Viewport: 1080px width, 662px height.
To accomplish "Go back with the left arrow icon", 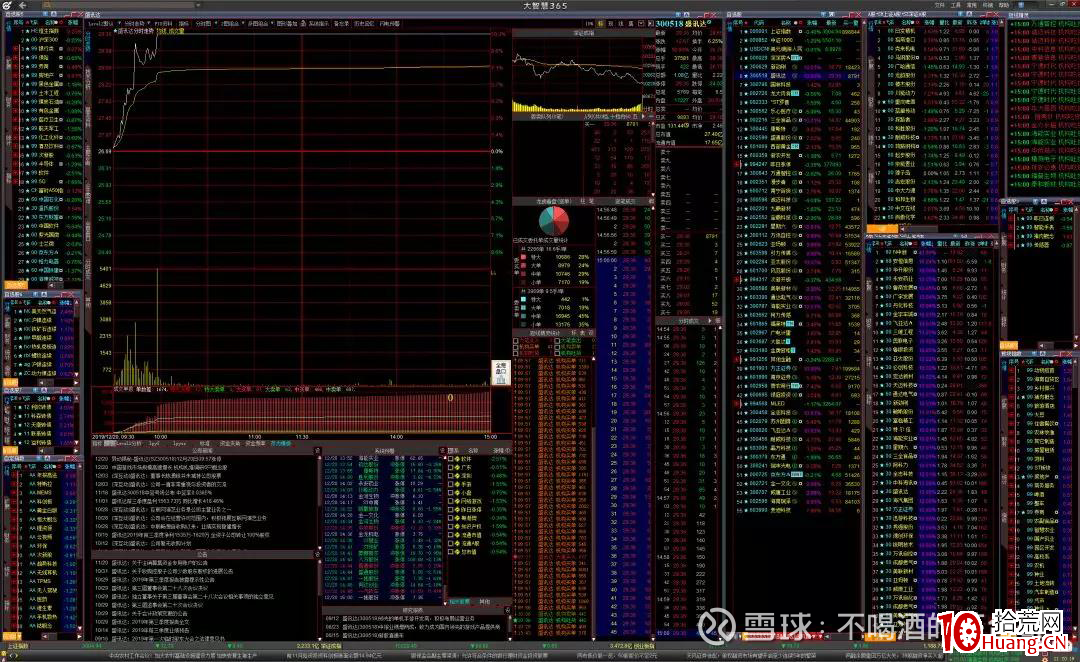I will pyautogui.click(x=23, y=6).
